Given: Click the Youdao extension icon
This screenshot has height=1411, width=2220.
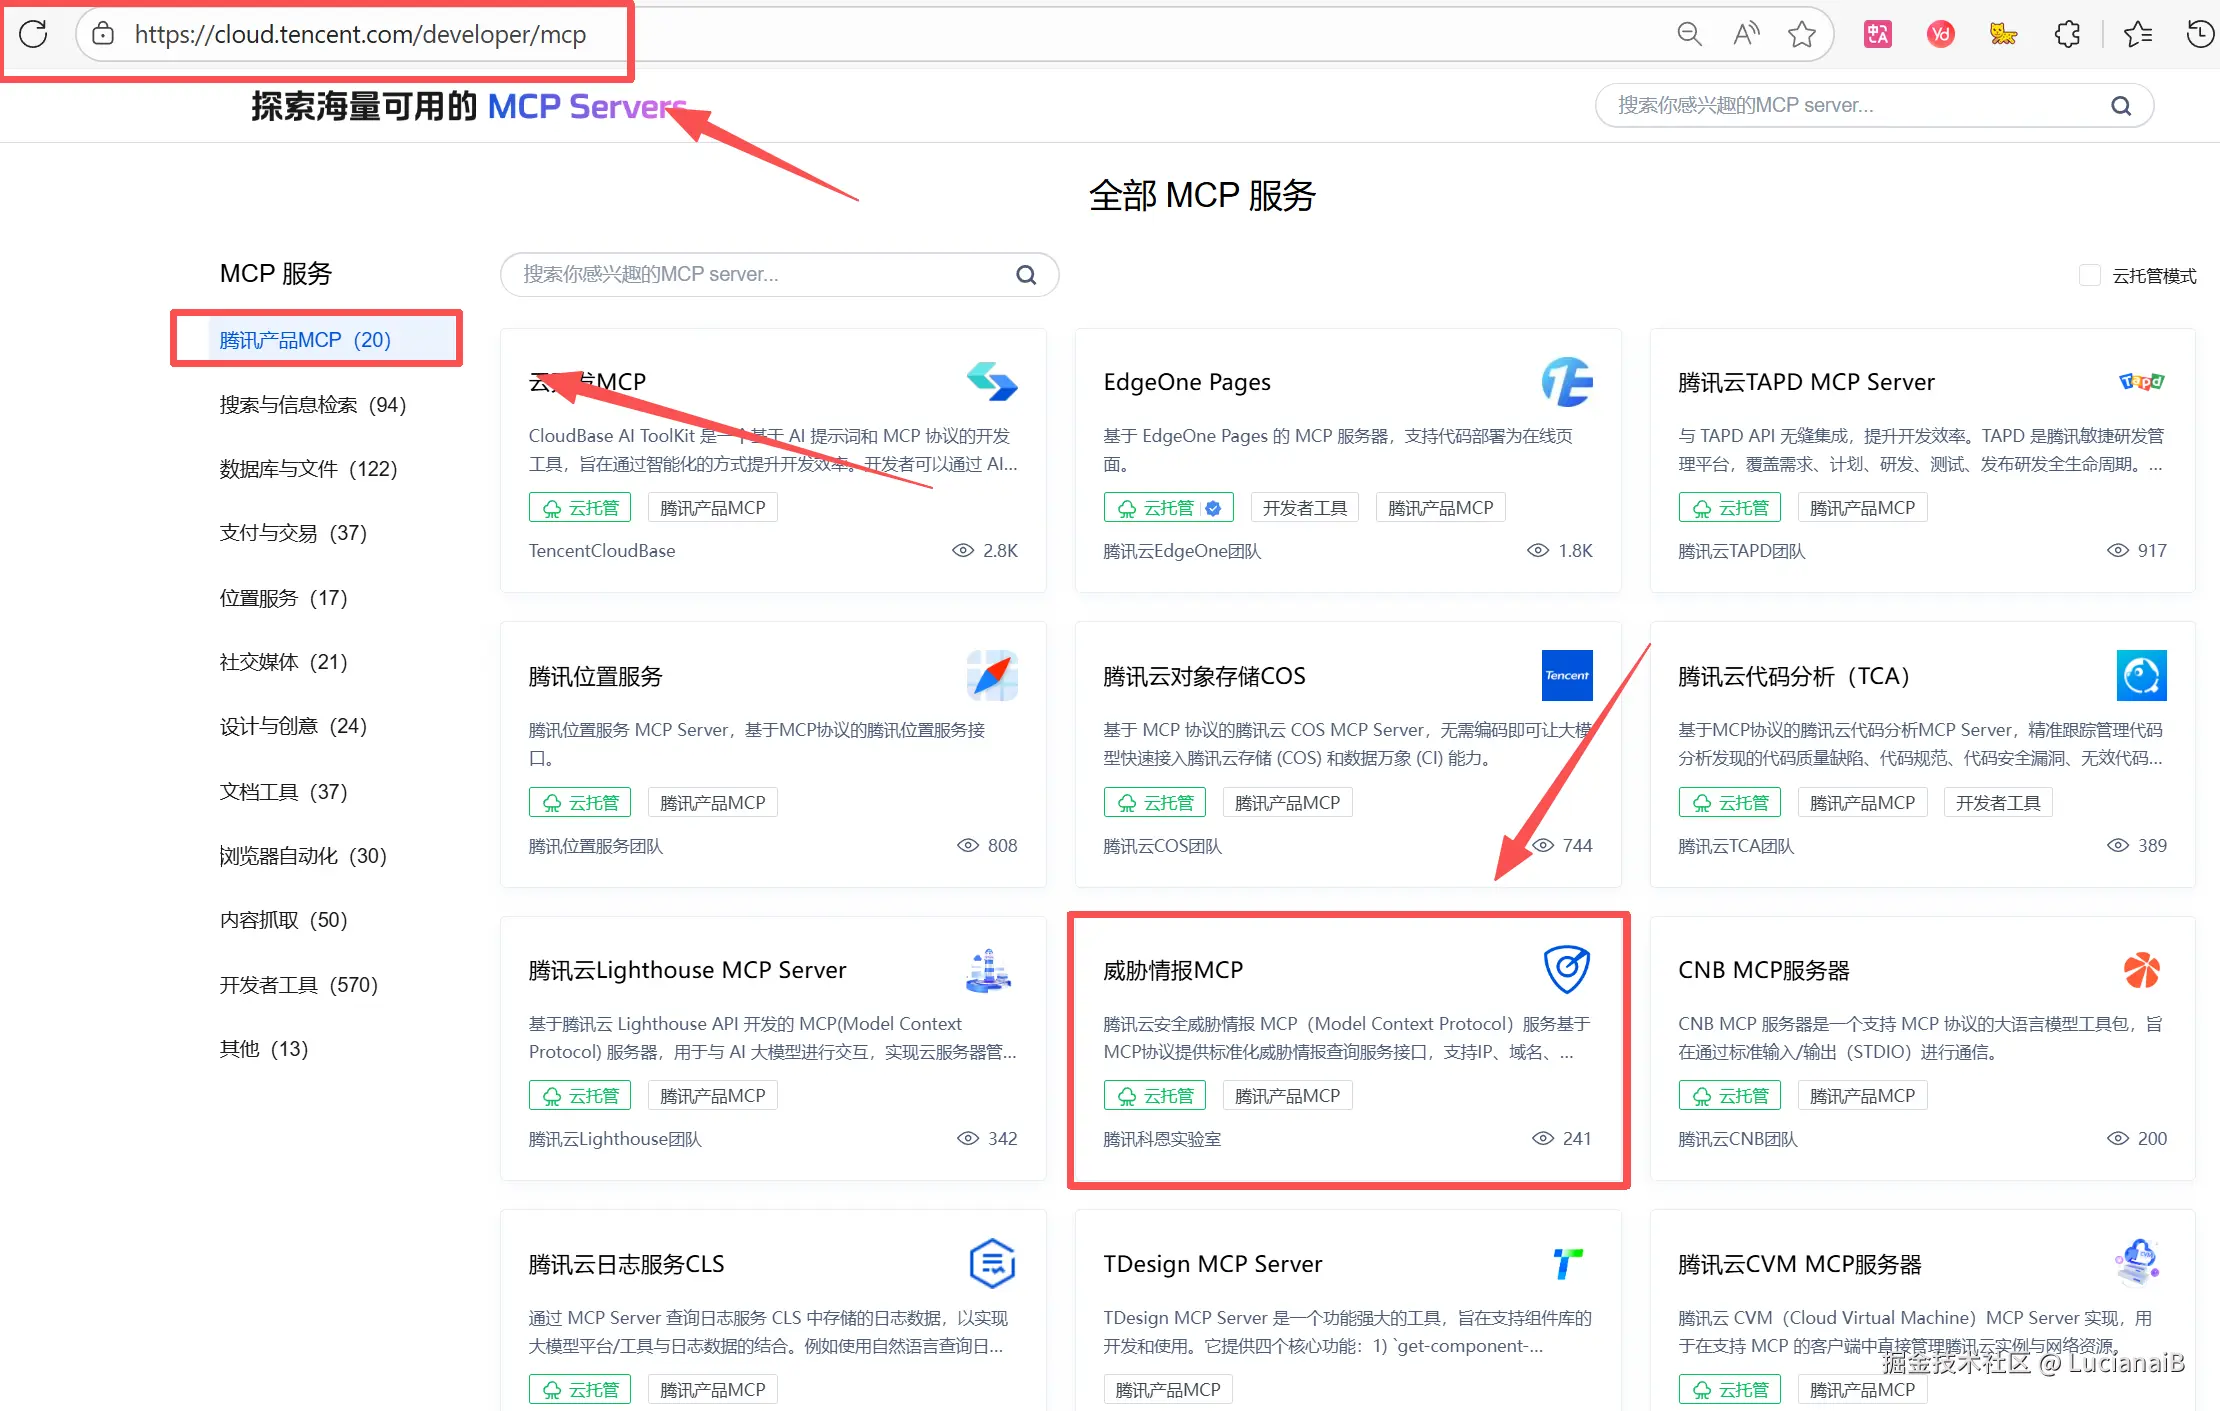Looking at the screenshot, I should [1940, 33].
